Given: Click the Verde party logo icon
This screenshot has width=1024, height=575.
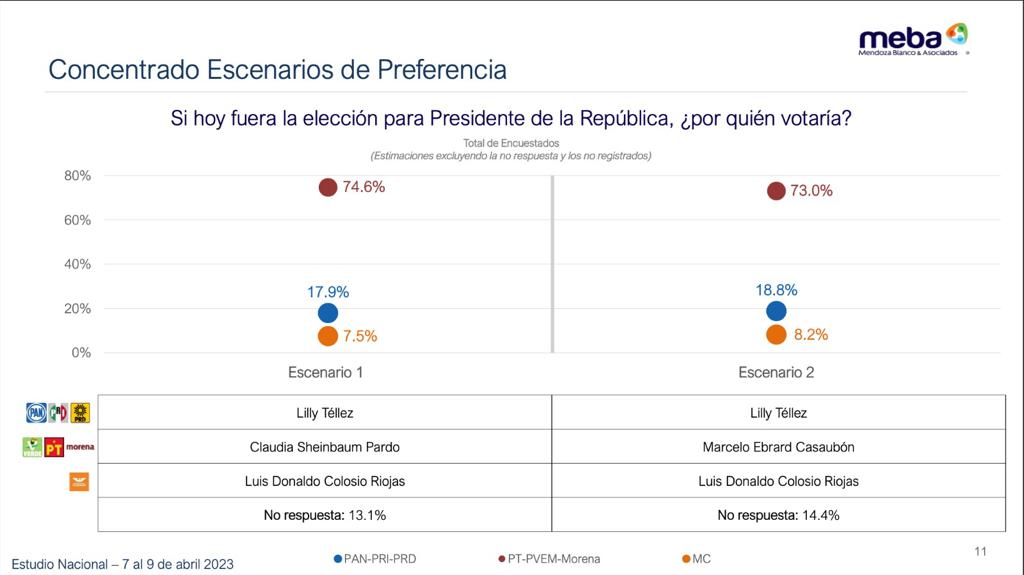Looking at the screenshot, I should [32, 448].
